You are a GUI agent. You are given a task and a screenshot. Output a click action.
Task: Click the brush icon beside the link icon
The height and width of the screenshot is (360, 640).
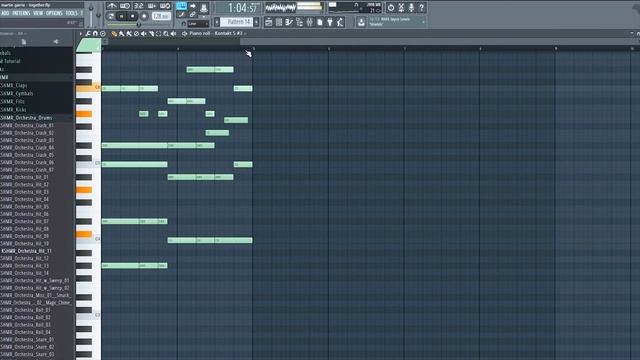pyautogui.click(x=181, y=15)
